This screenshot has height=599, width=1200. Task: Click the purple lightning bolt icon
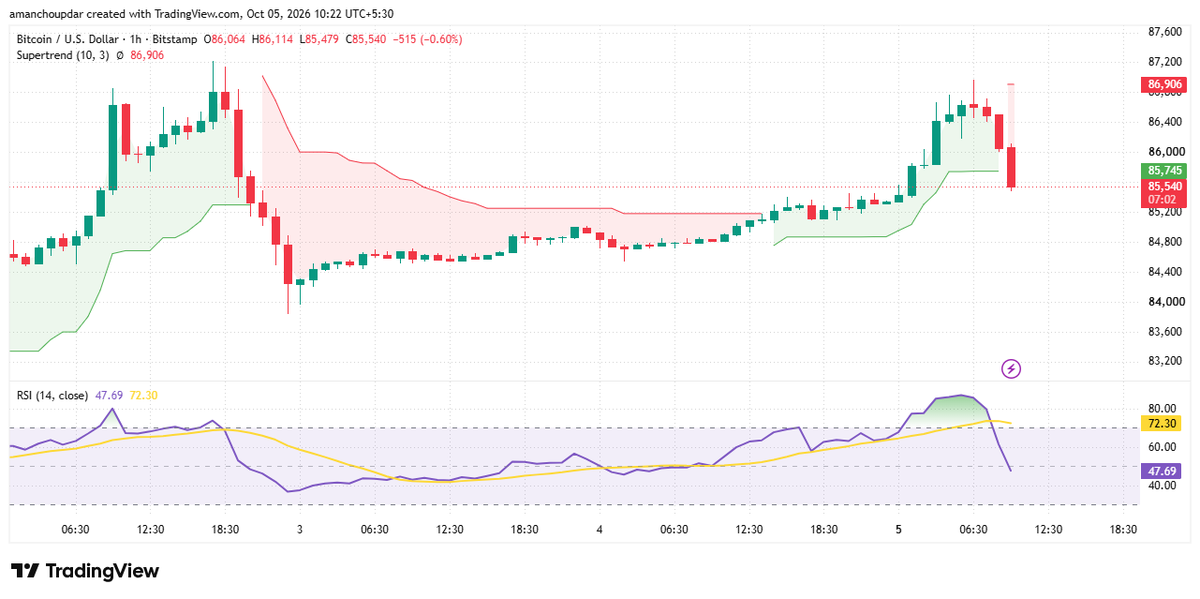(1011, 369)
